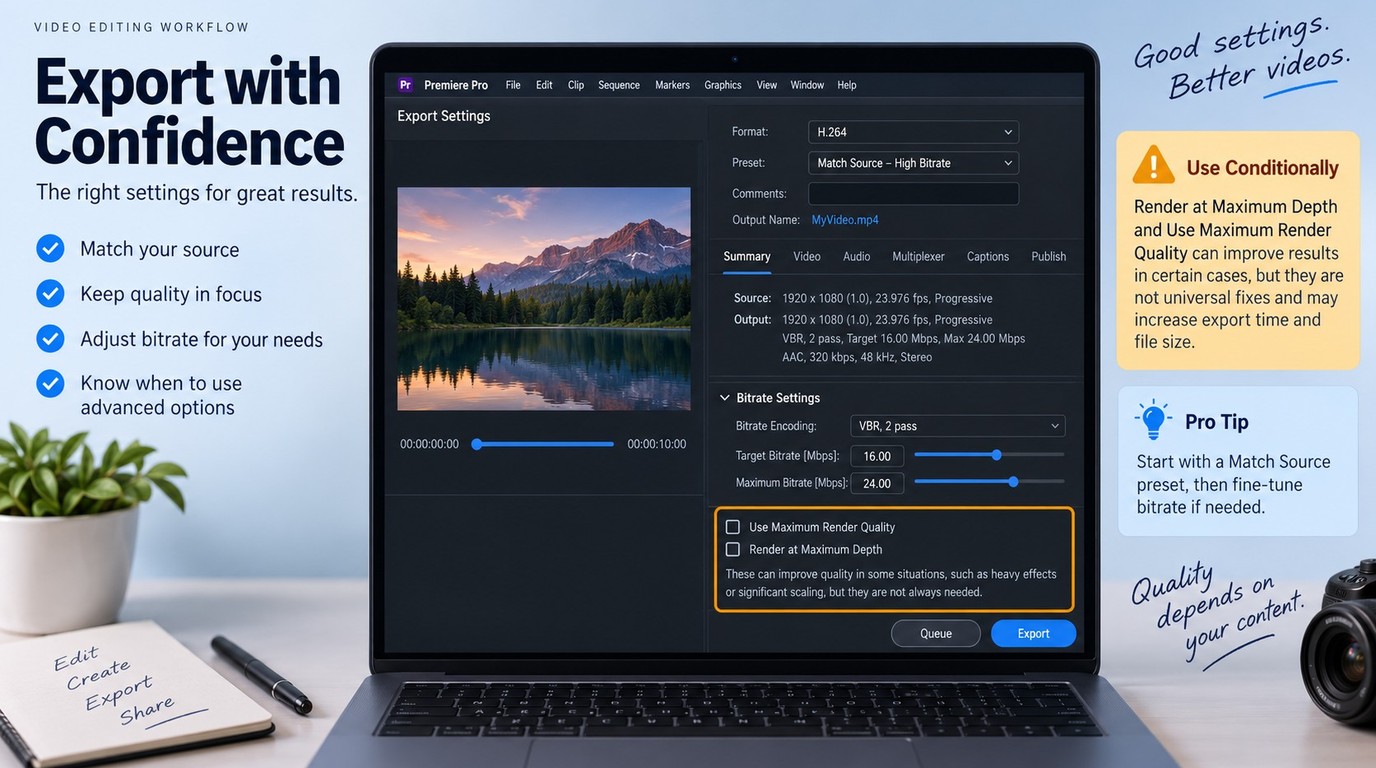Viewport: 1376px width, 768px height.
Task: Open the File menu
Action: pos(513,85)
